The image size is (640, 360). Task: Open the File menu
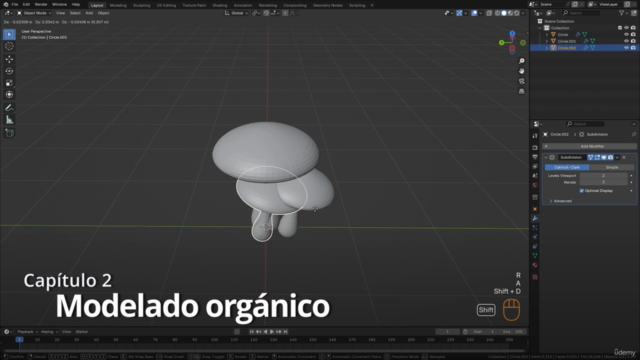15,4
